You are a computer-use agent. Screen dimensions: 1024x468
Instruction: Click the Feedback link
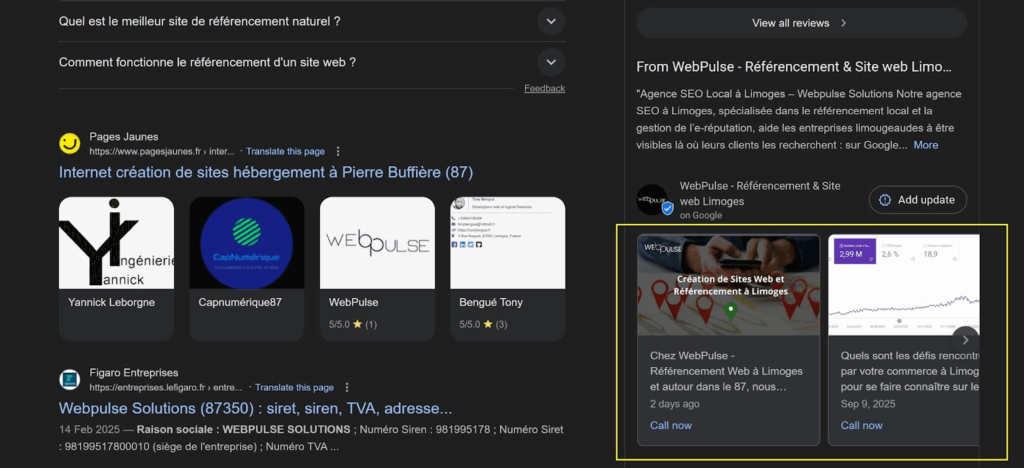(544, 88)
